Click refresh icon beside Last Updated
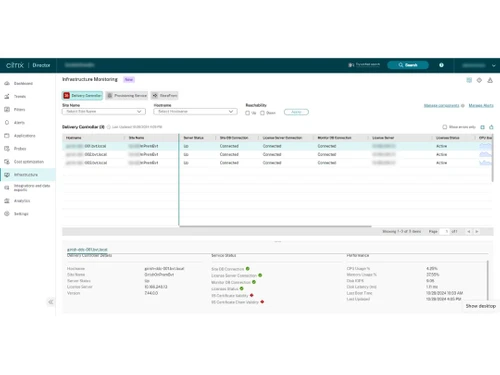Viewport: 500px width, 375px height. coord(109,127)
